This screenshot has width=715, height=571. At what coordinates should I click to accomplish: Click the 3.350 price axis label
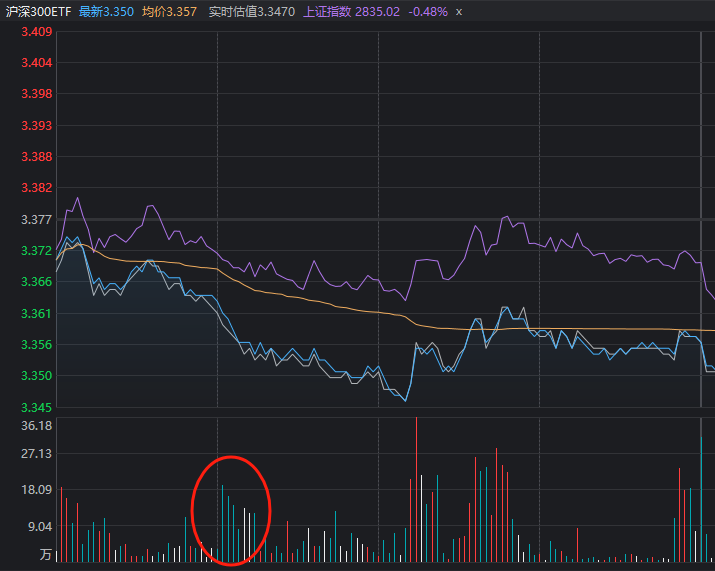pos(37,375)
